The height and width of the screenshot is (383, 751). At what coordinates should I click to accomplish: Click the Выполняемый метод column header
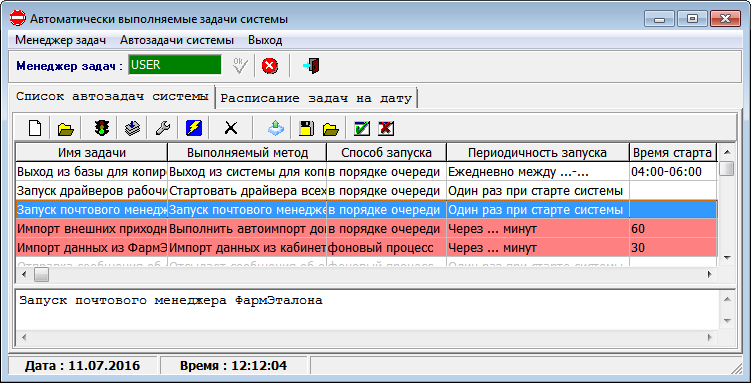[x=247, y=153]
